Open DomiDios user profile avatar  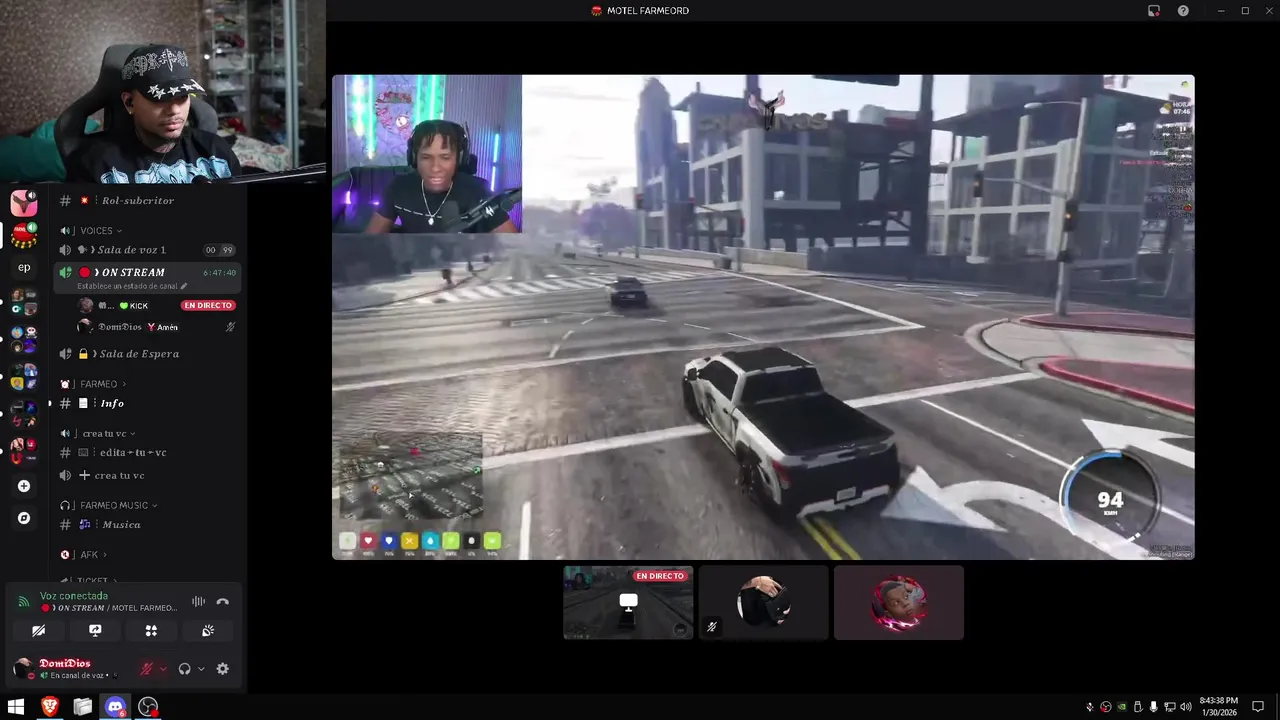pos(23,668)
